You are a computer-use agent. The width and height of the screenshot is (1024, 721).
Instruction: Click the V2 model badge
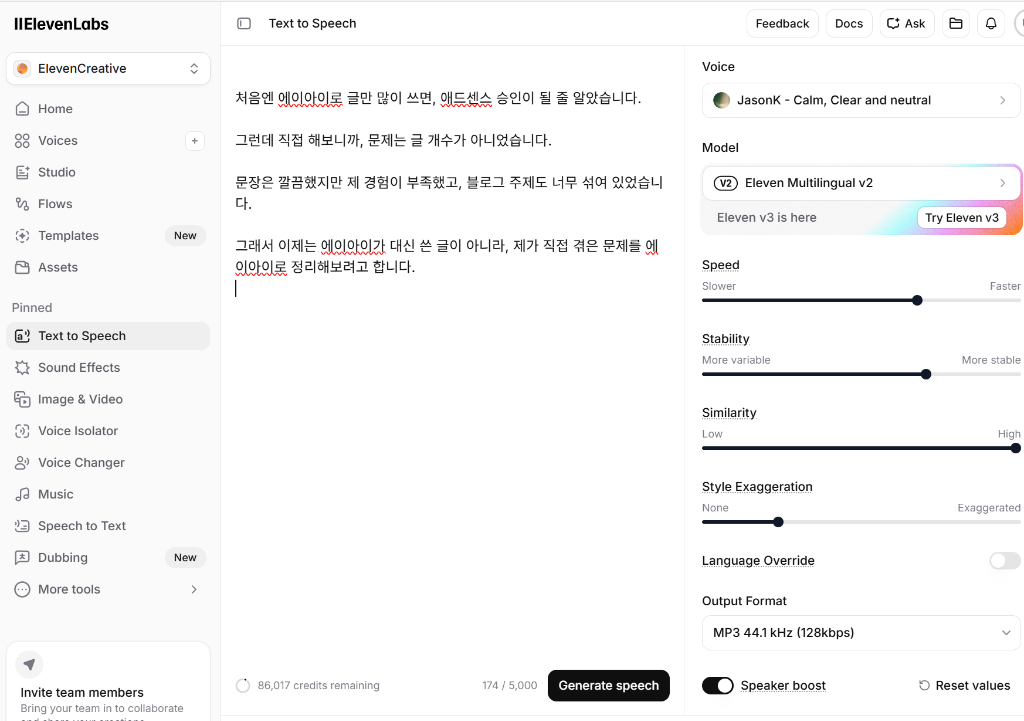(726, 183)
